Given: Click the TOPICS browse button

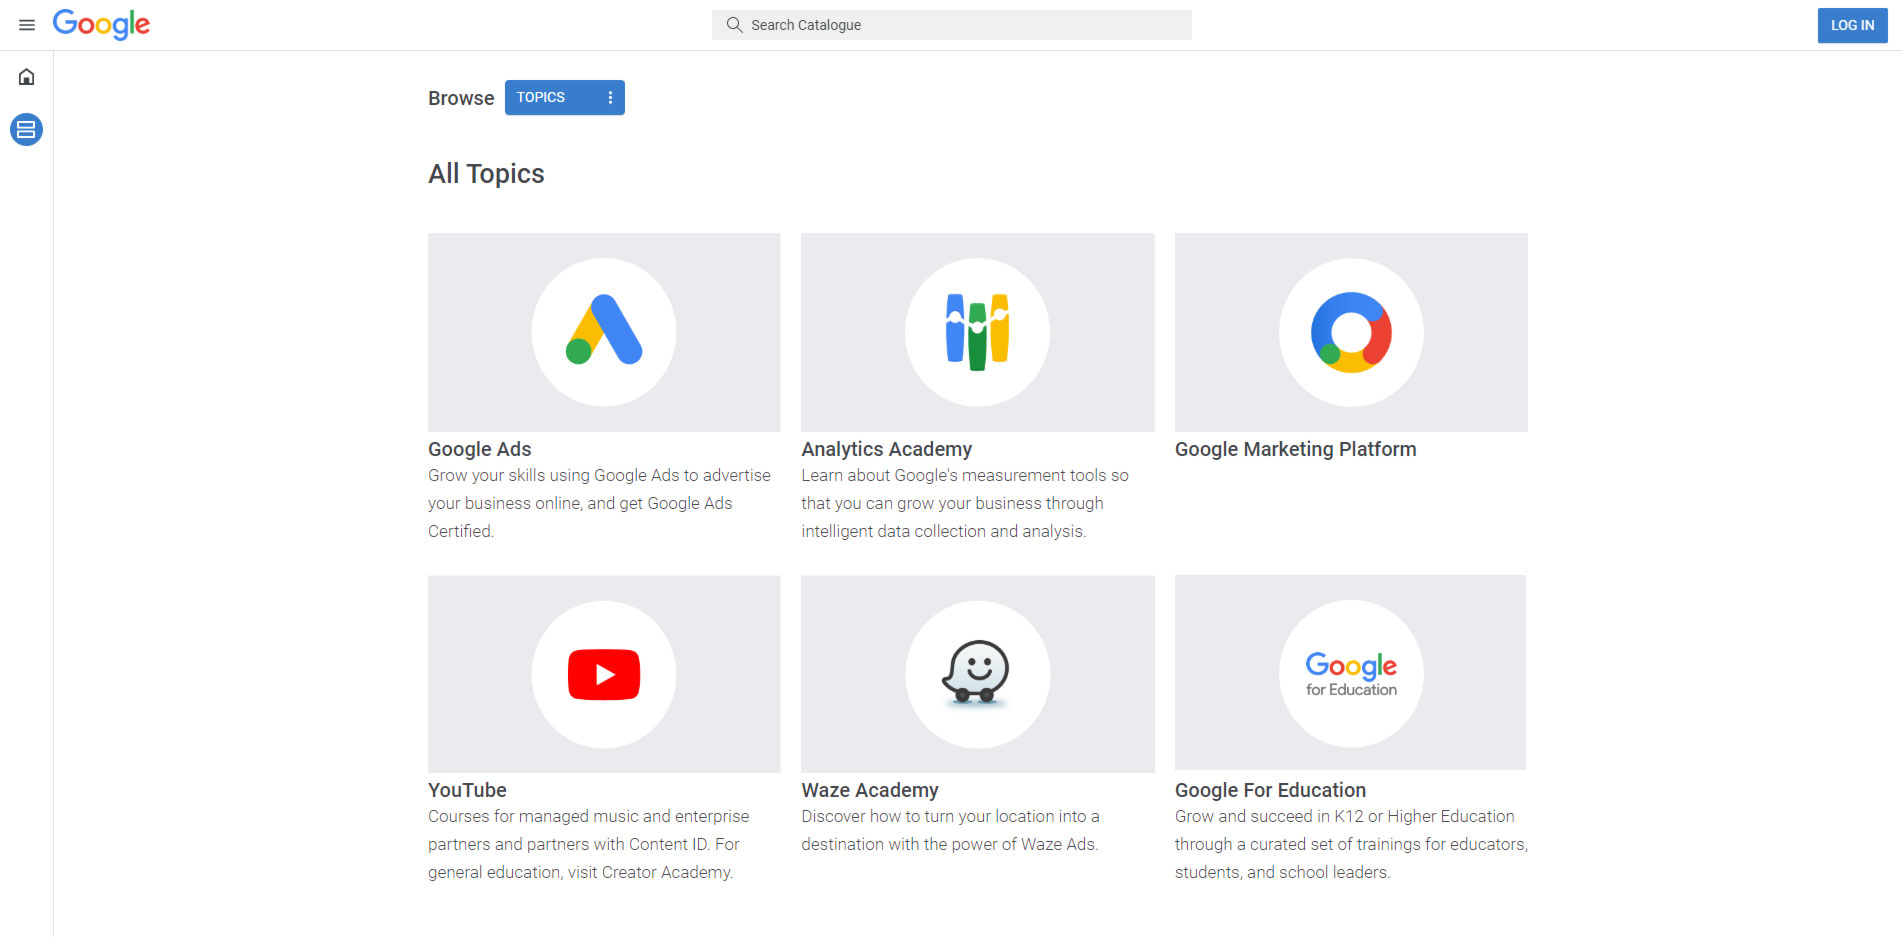Looking at the screenshot, I should click(x=564, y=98).
